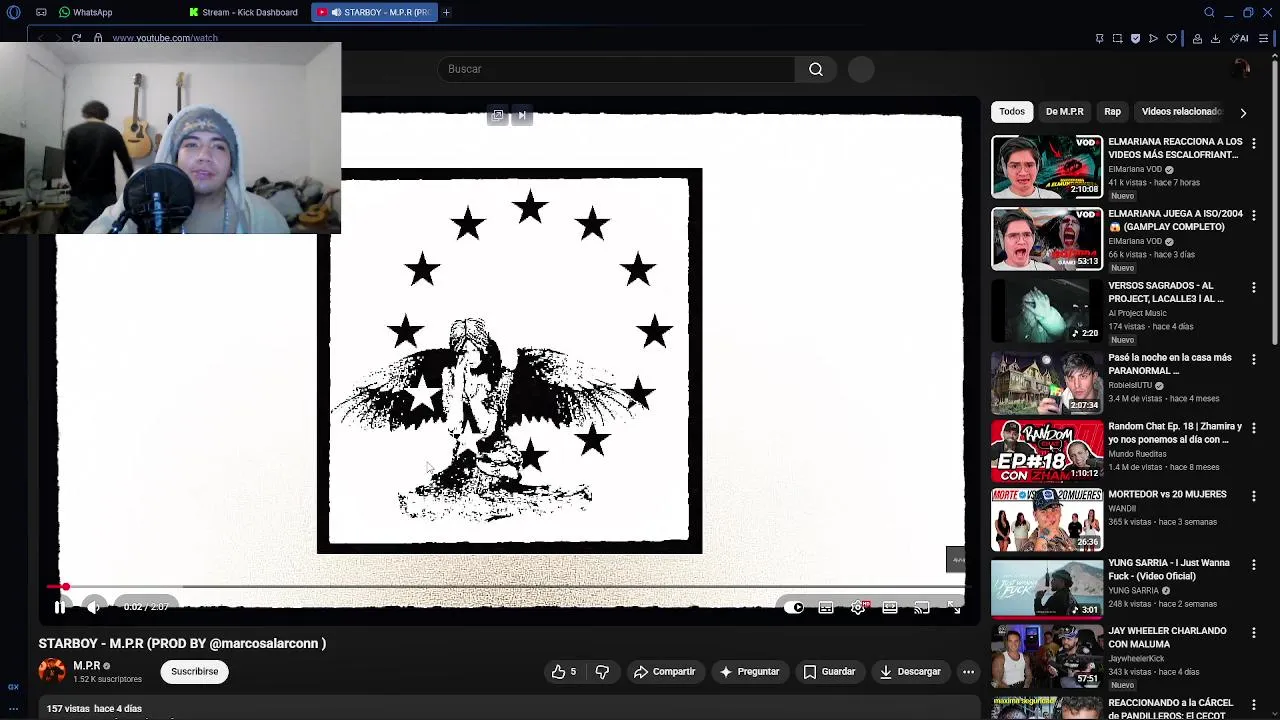Select the Rap filter chip
Image resolution: width=1280 pixels, height=720 pixels.
pyautogui.click(x=1112, y=112)
